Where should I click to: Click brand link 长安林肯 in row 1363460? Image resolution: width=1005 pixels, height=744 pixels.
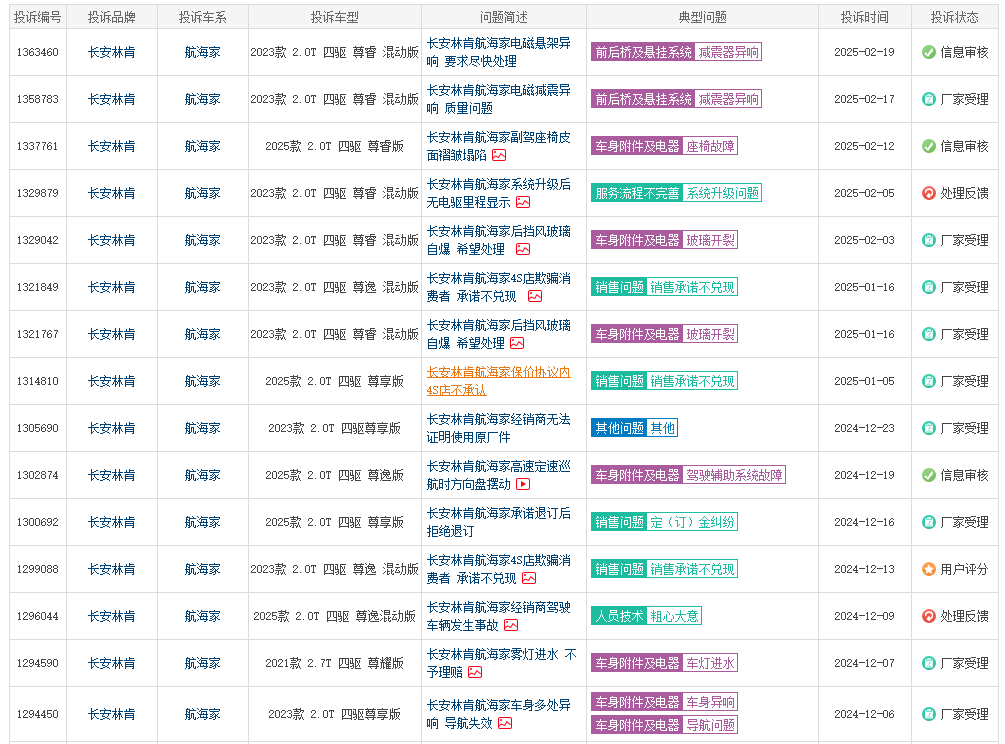click(112, 52)
